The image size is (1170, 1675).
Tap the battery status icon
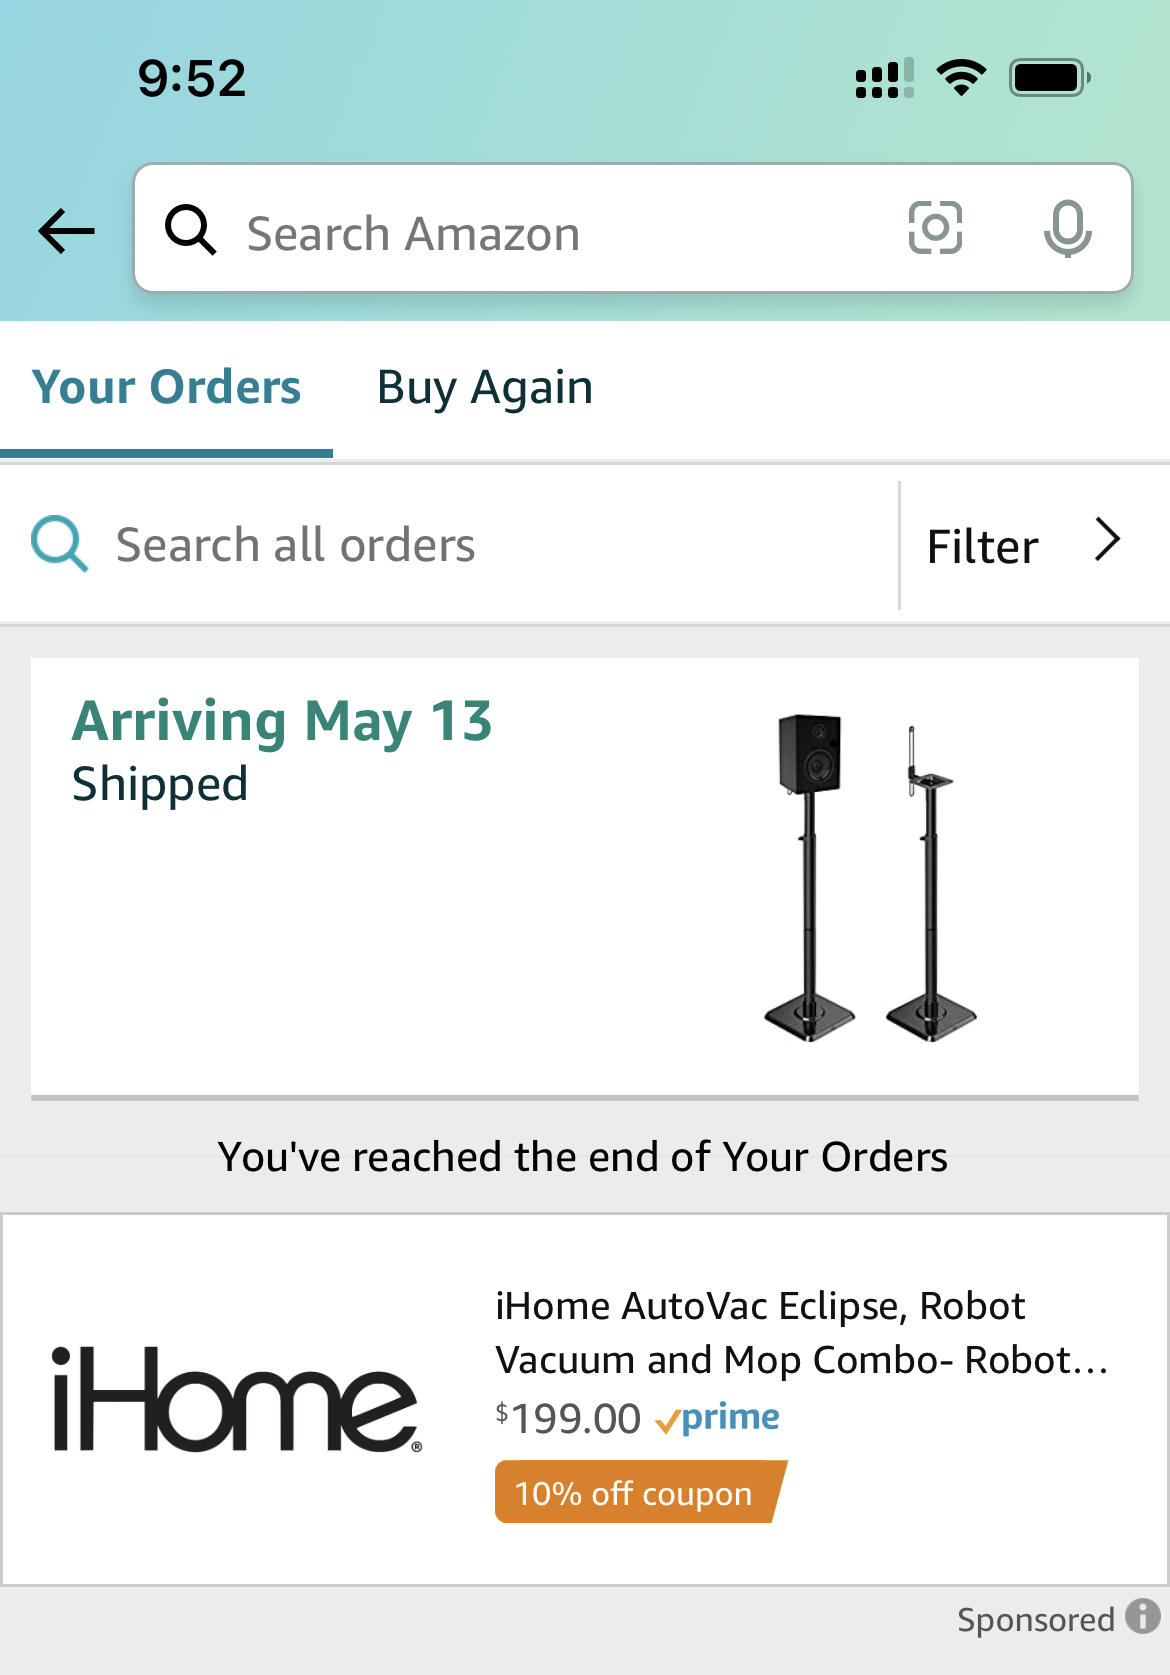[1049, 78]
